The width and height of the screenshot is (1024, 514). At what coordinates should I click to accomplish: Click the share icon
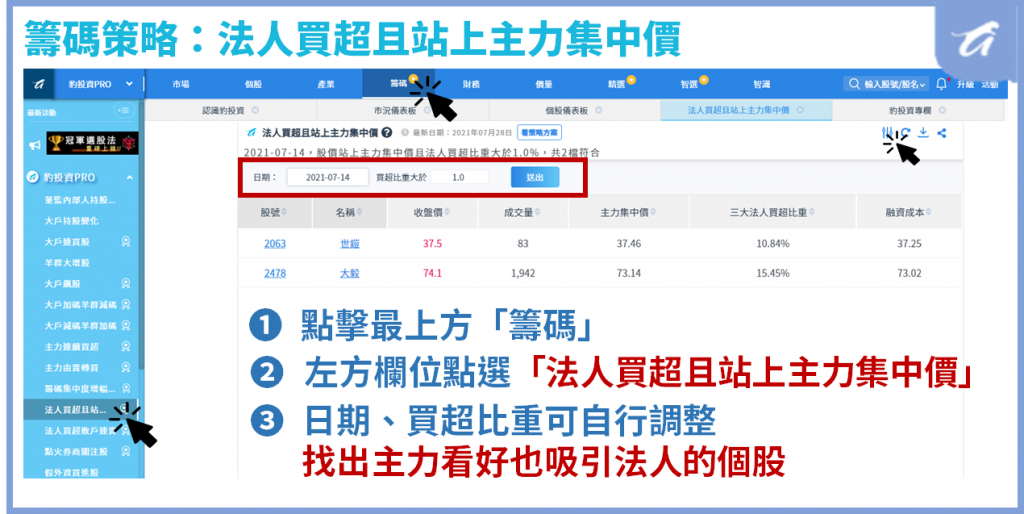(x=941, y=133)
